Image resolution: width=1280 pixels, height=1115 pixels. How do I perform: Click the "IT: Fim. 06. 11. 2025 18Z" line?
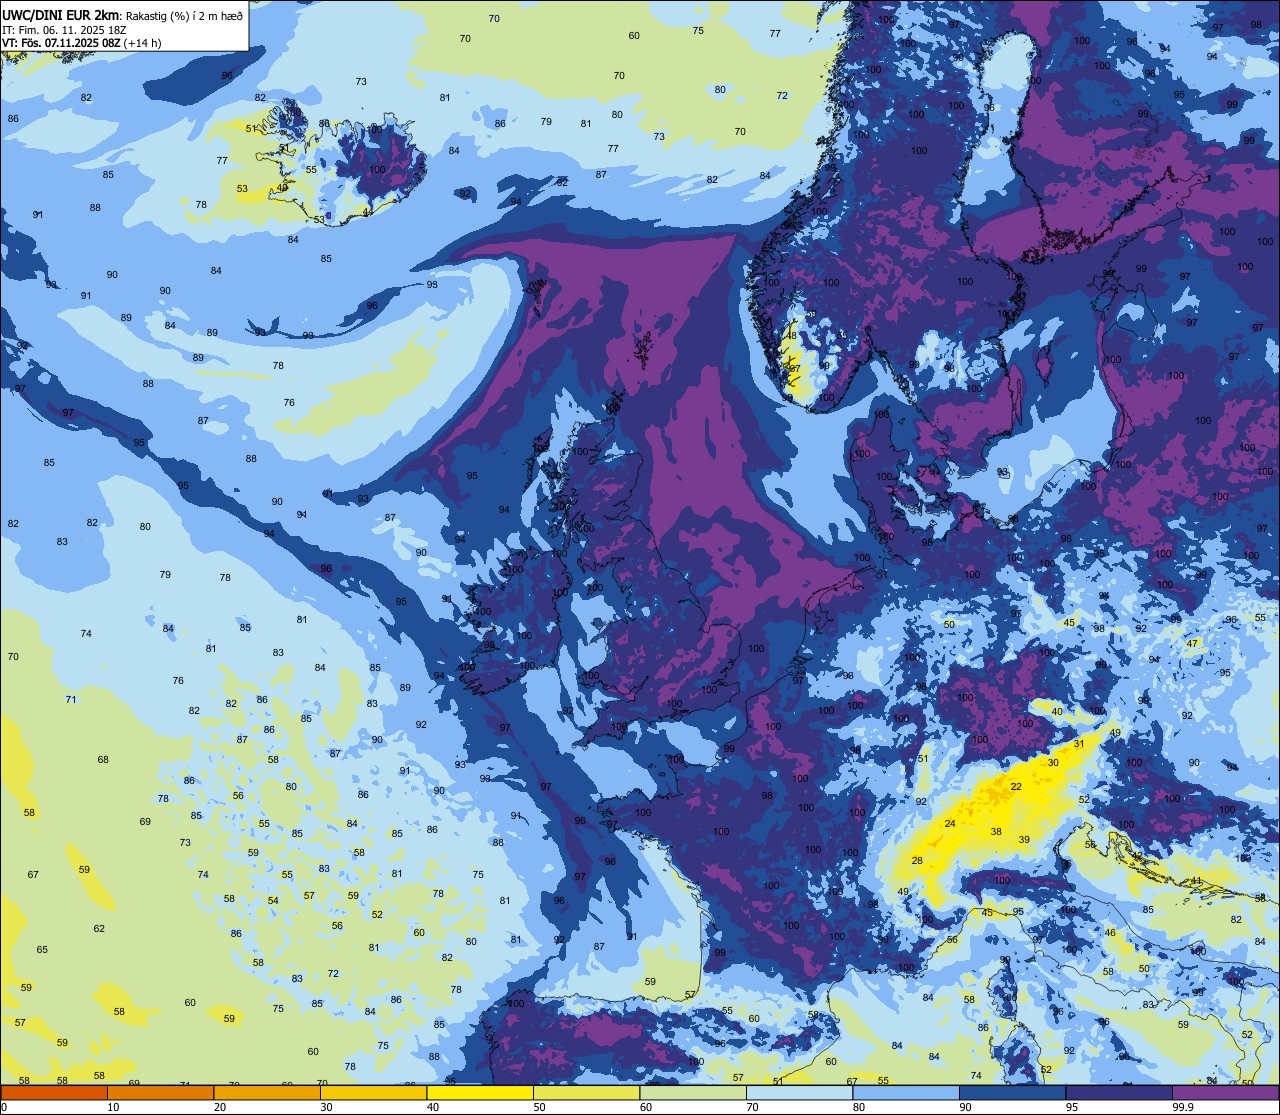point(64,30)
